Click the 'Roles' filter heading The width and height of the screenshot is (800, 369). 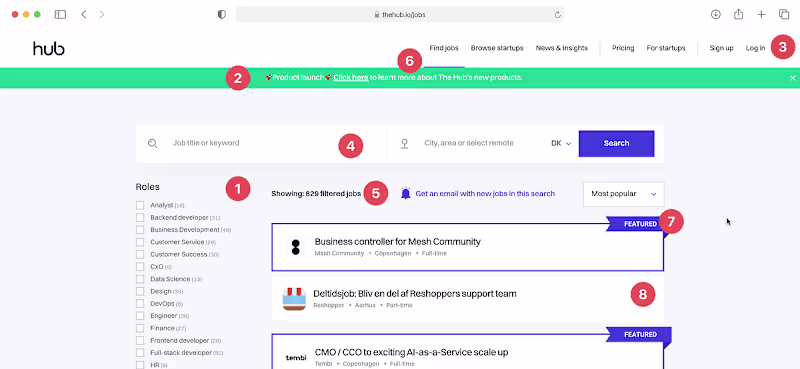147,187
